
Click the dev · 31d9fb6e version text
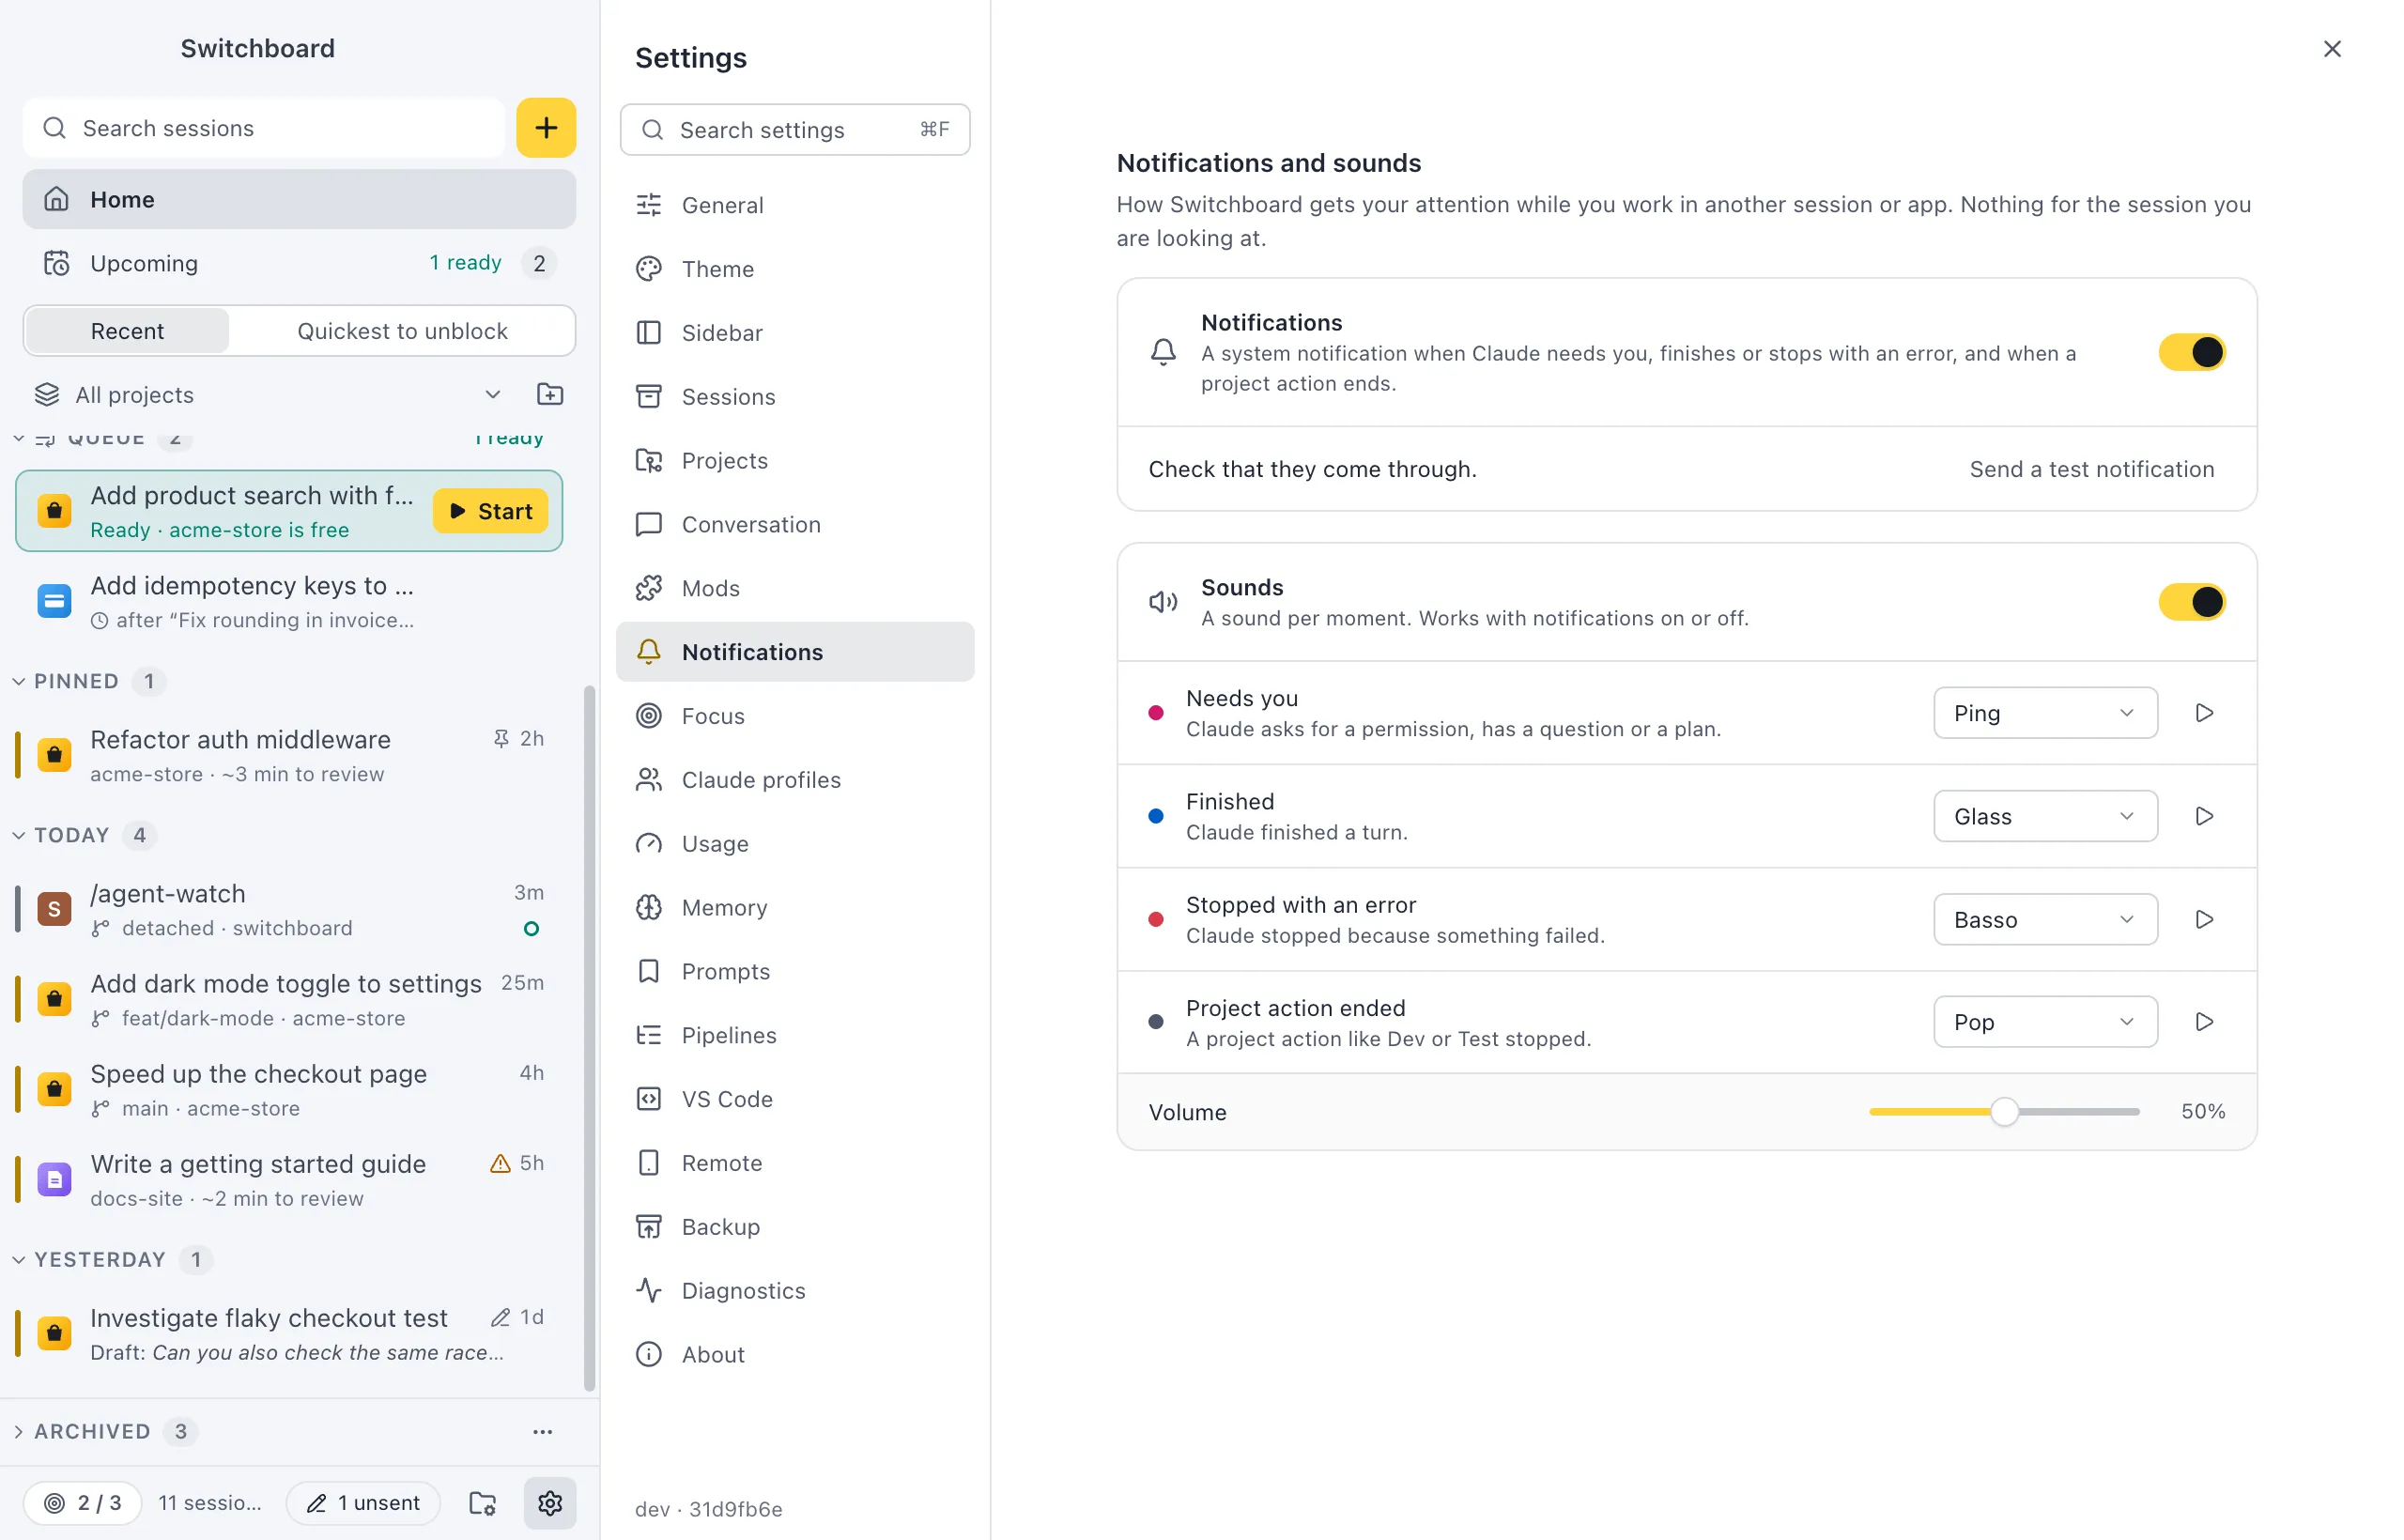708,1508
